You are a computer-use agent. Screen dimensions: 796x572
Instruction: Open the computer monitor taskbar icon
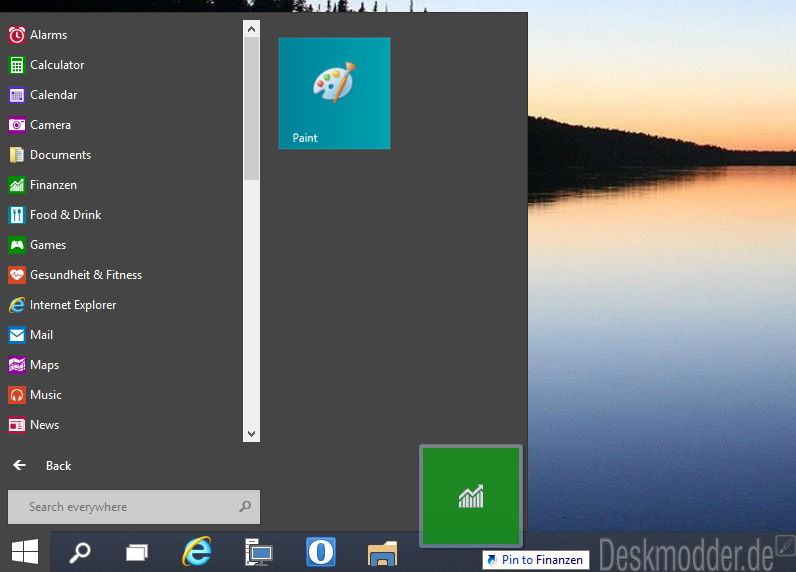(259, 552)
